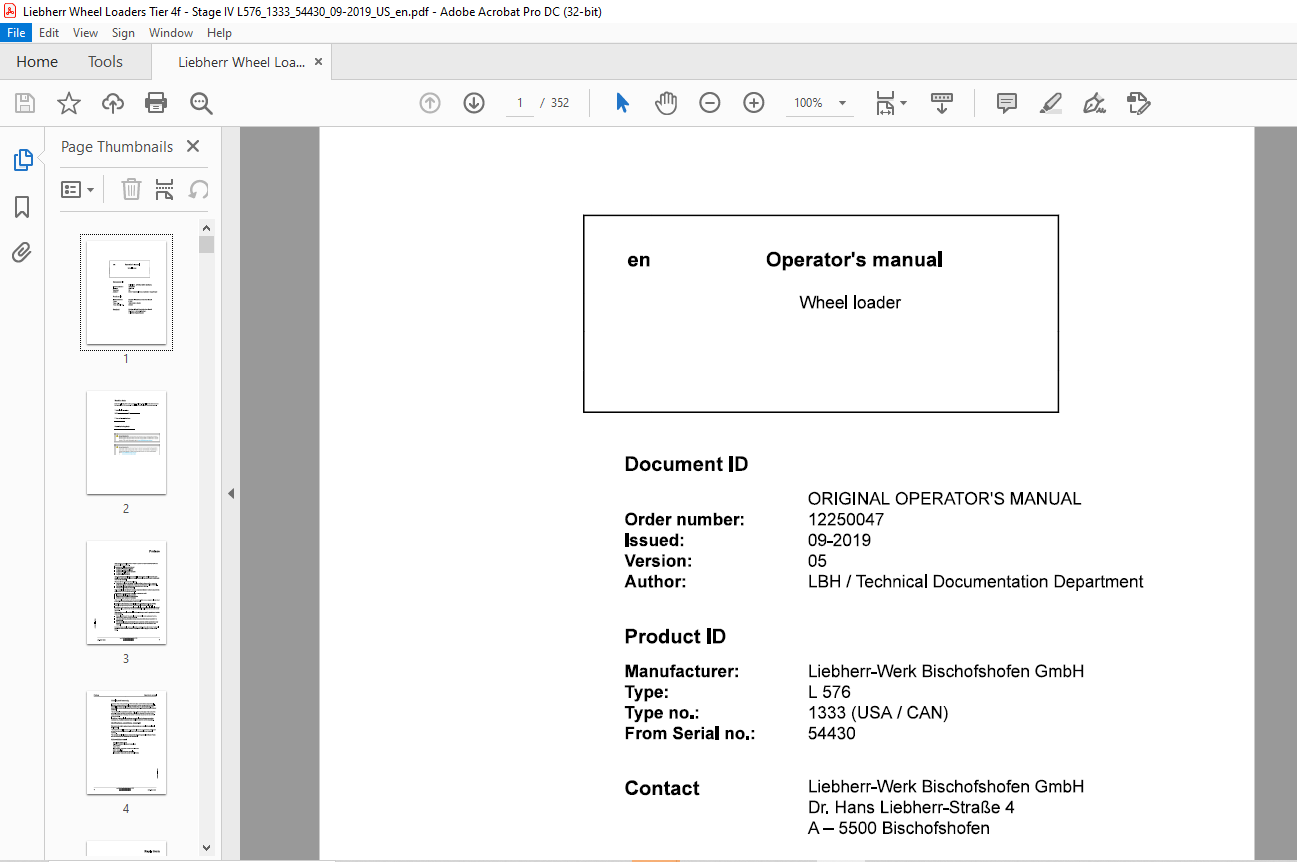Select the Liebherr Wheel Loa... document tab
The image size is (1297, 862).
[241, 62]
